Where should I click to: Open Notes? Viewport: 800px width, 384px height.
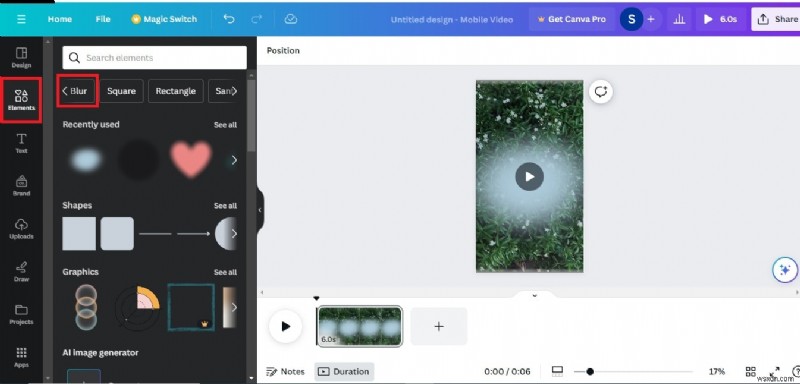point(286,372)
